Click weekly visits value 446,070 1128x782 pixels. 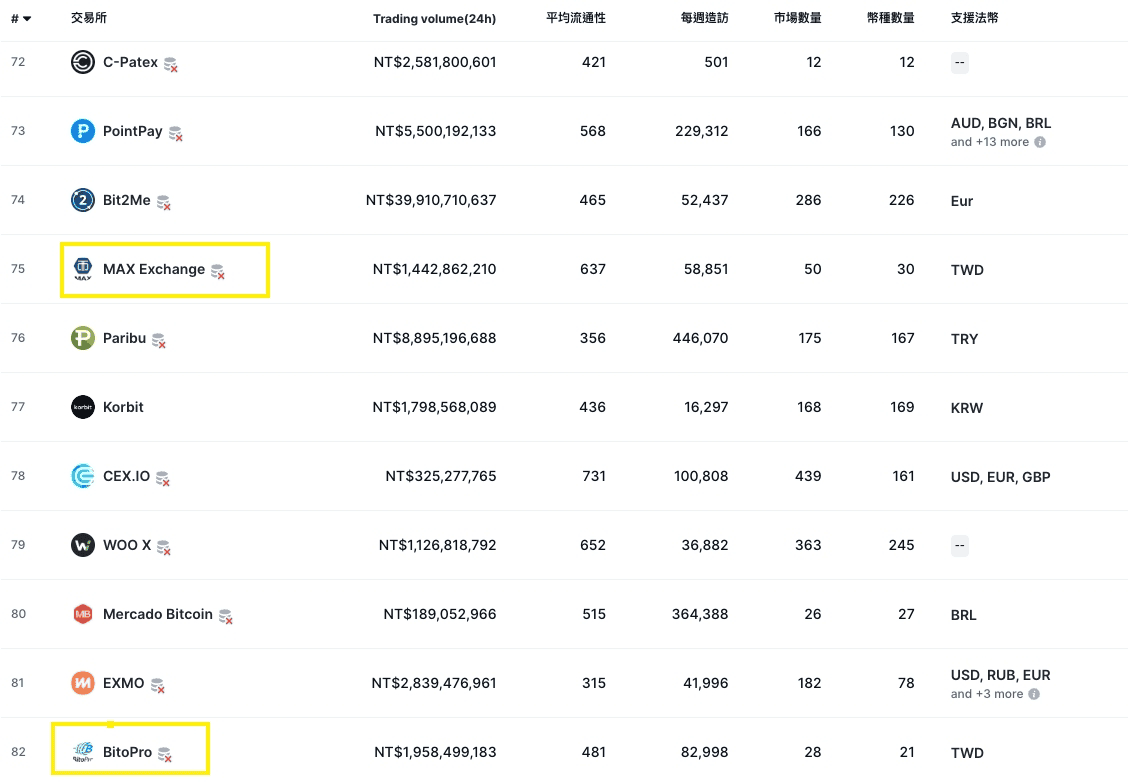[701, 338]
